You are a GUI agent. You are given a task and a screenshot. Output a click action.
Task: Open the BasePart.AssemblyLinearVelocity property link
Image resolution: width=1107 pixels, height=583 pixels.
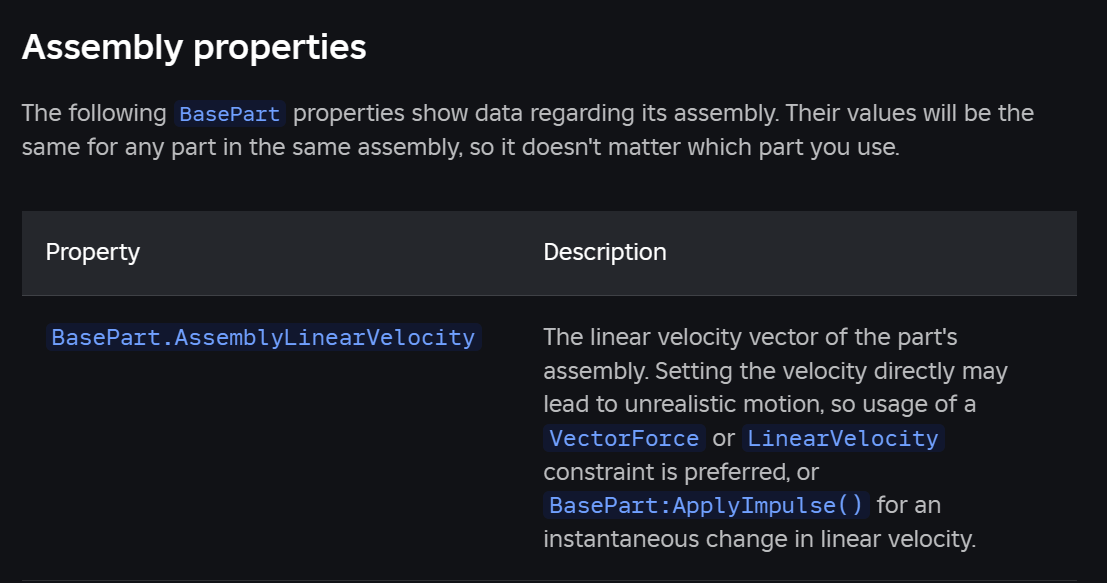[263, 337]
